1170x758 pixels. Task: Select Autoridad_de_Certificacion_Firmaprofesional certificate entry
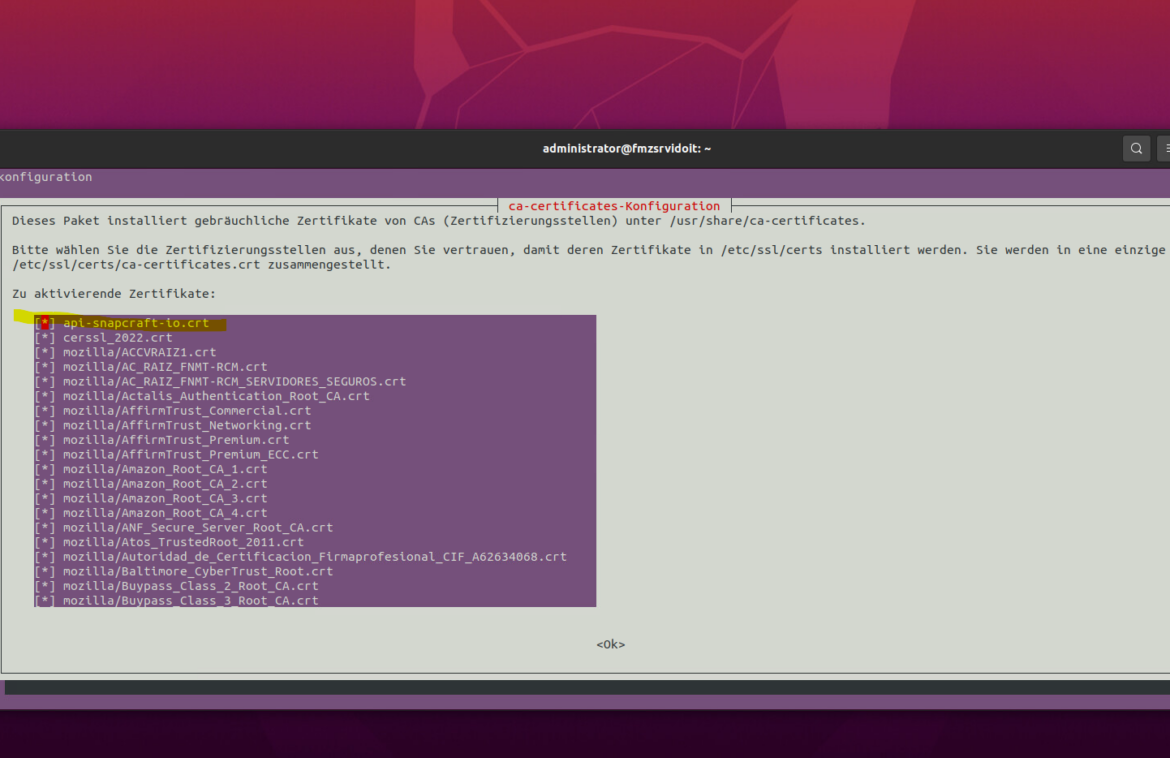tap(314, 557)
